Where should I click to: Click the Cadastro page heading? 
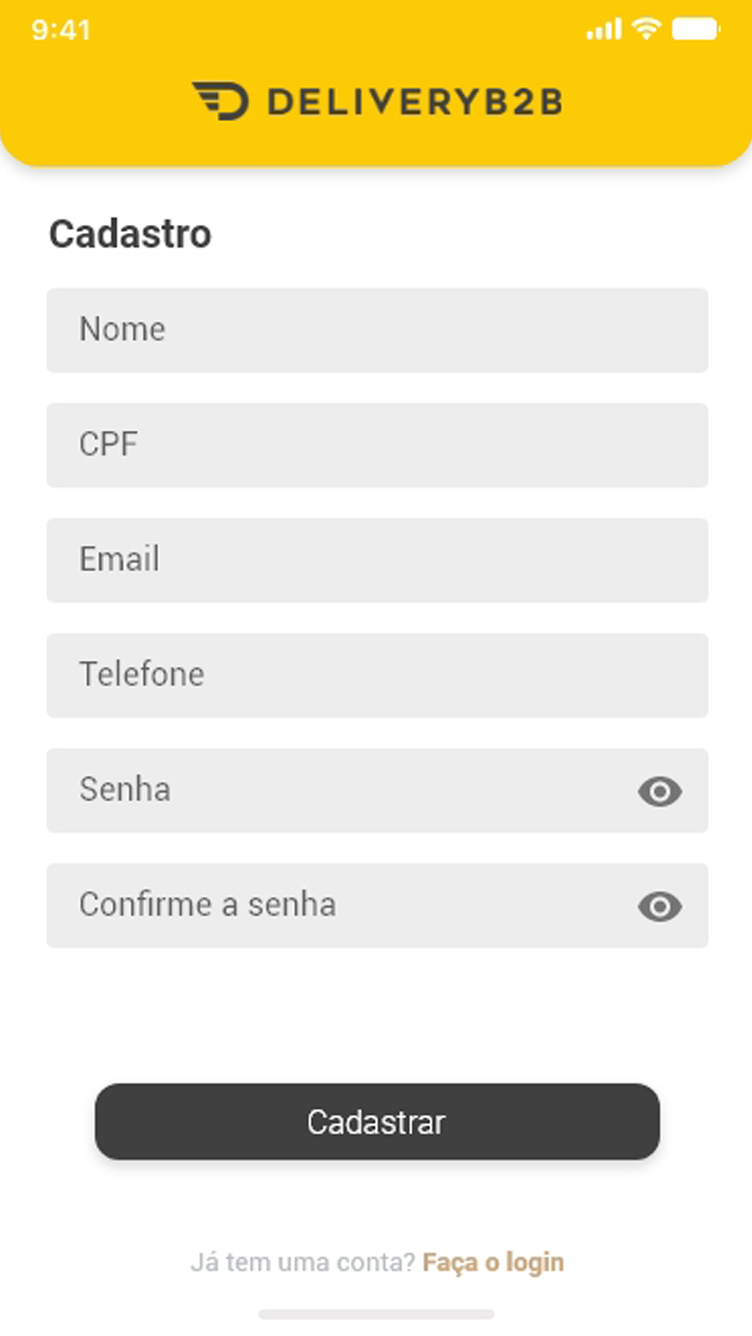coord(130,234)
